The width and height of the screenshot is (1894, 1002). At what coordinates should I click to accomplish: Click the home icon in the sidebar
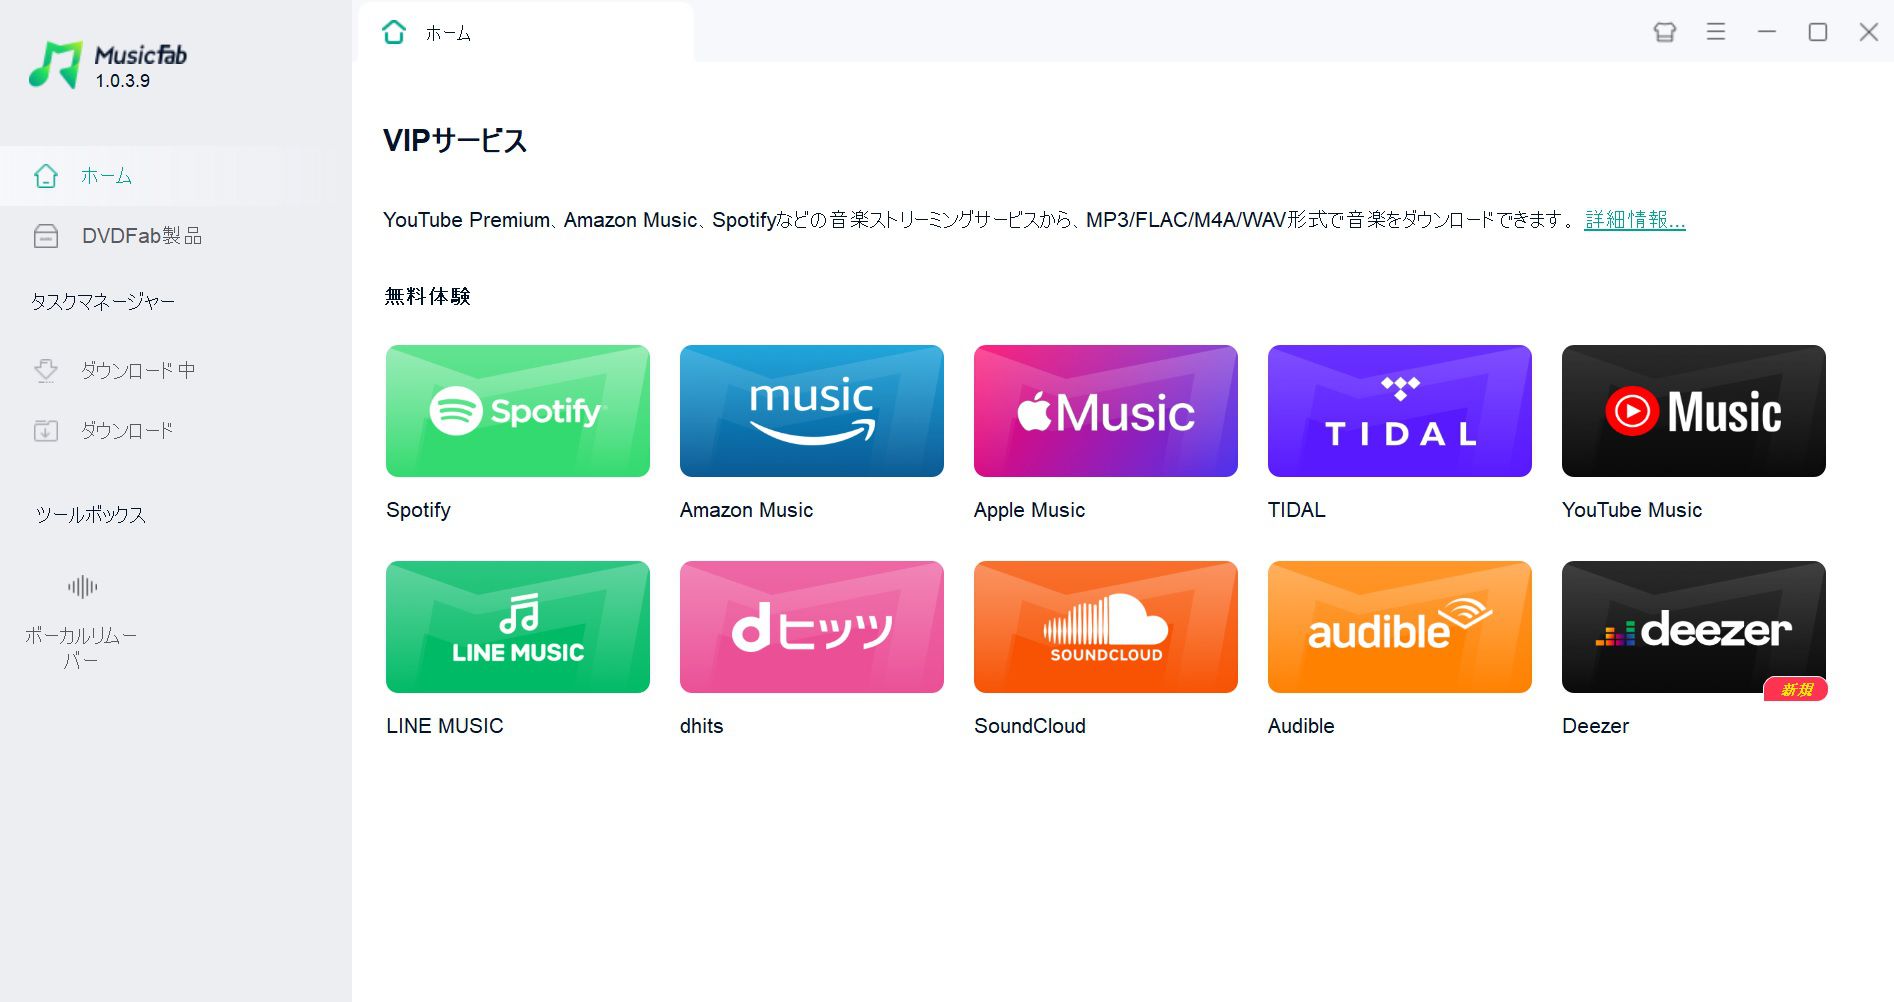pyautogui.click(x=46, y=176)
